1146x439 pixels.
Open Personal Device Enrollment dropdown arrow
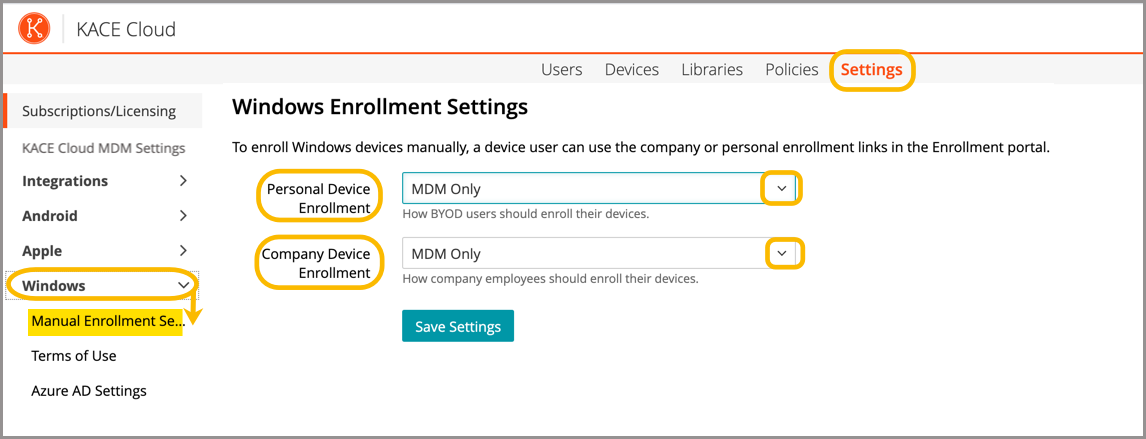coord(782,188)
